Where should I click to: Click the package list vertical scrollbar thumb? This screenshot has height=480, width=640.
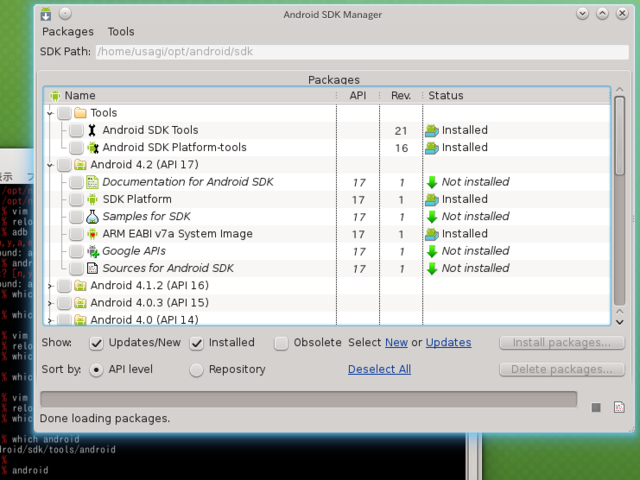[x=620, y=136]
